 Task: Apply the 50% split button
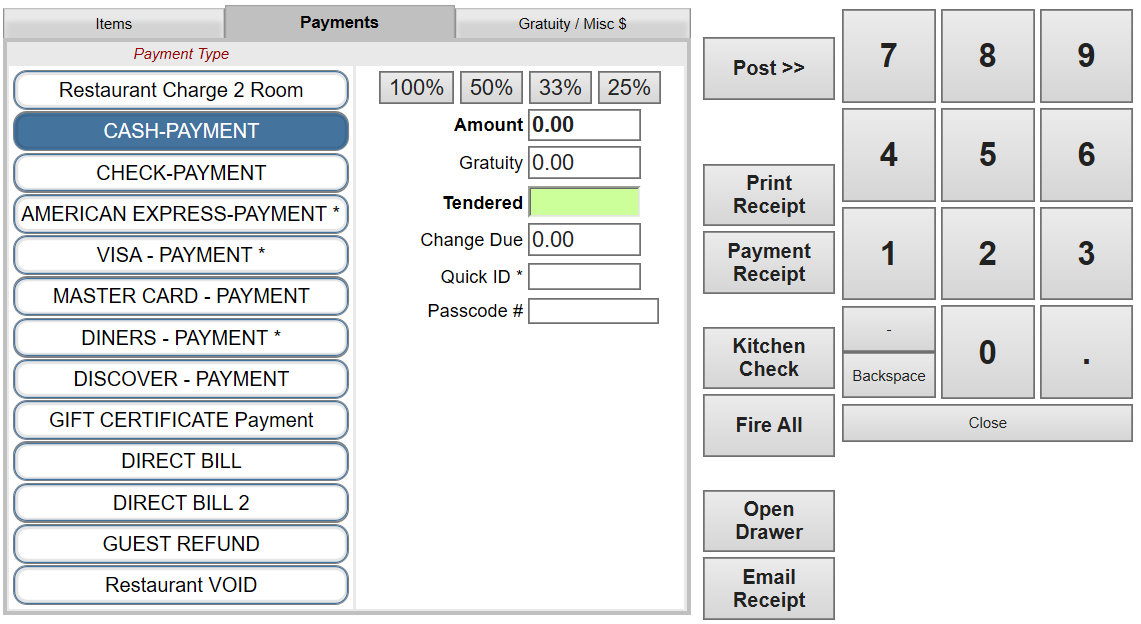(491, 88)
